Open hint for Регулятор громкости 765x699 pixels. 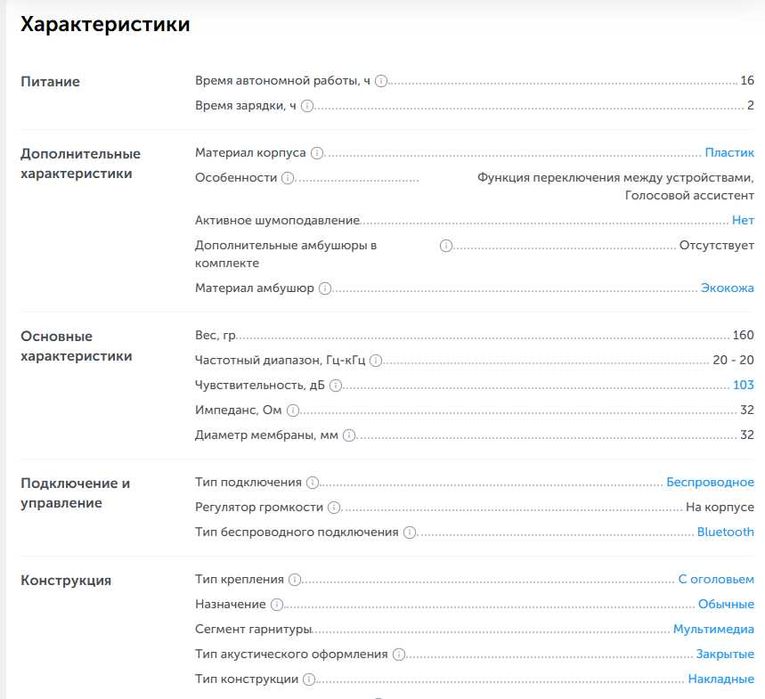pyautogui.click(x=333, y=507)
